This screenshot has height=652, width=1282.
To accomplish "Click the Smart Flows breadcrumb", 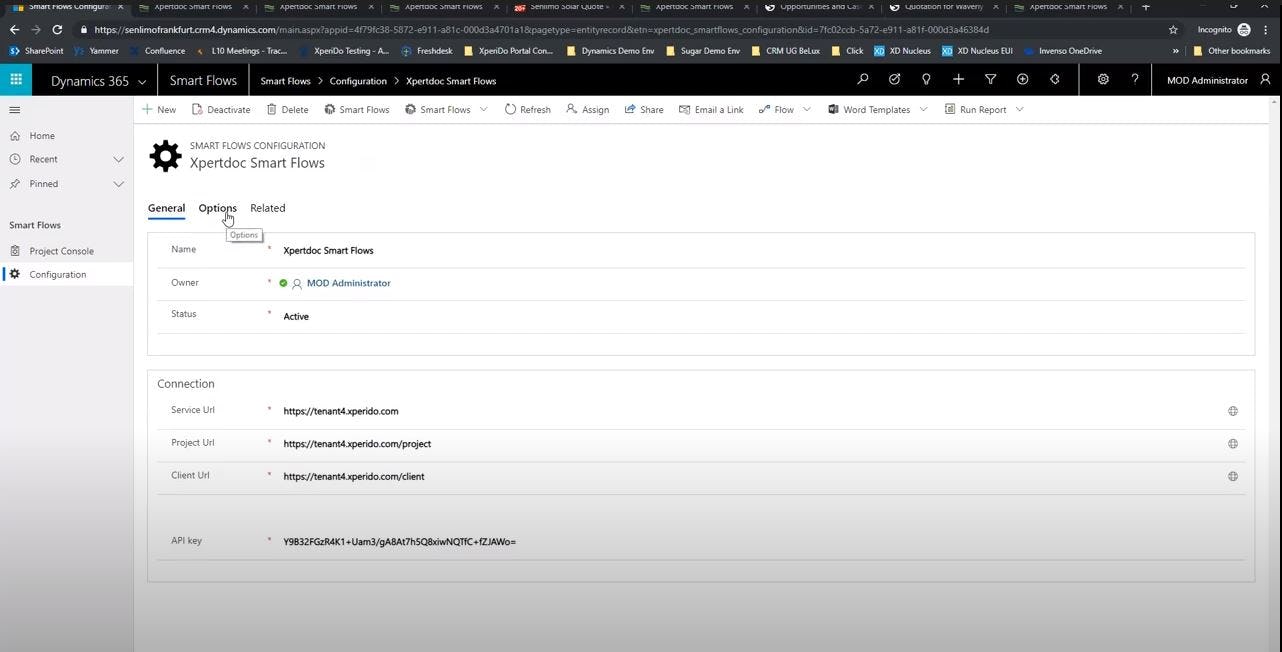I will pos(285,81).
